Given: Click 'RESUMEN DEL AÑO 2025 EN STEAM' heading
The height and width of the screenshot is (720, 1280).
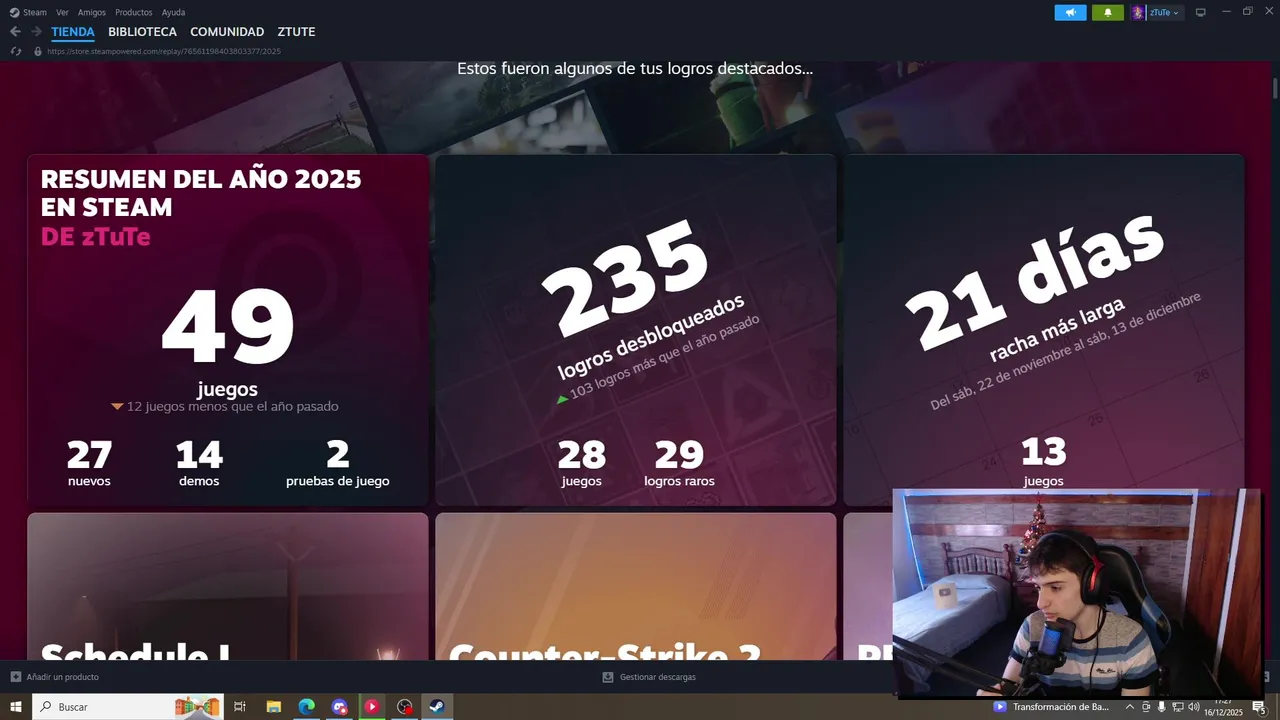Looking at the screenshot, I should [201, 194].
